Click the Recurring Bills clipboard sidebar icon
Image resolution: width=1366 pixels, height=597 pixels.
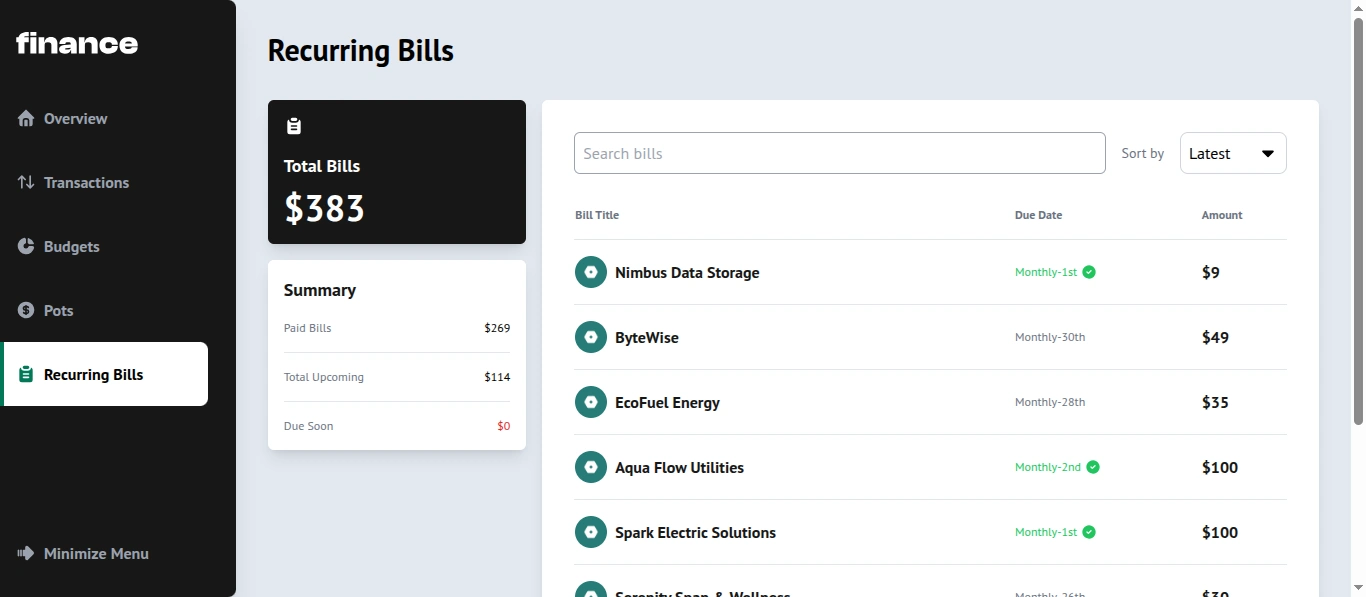tap(26, 374)
